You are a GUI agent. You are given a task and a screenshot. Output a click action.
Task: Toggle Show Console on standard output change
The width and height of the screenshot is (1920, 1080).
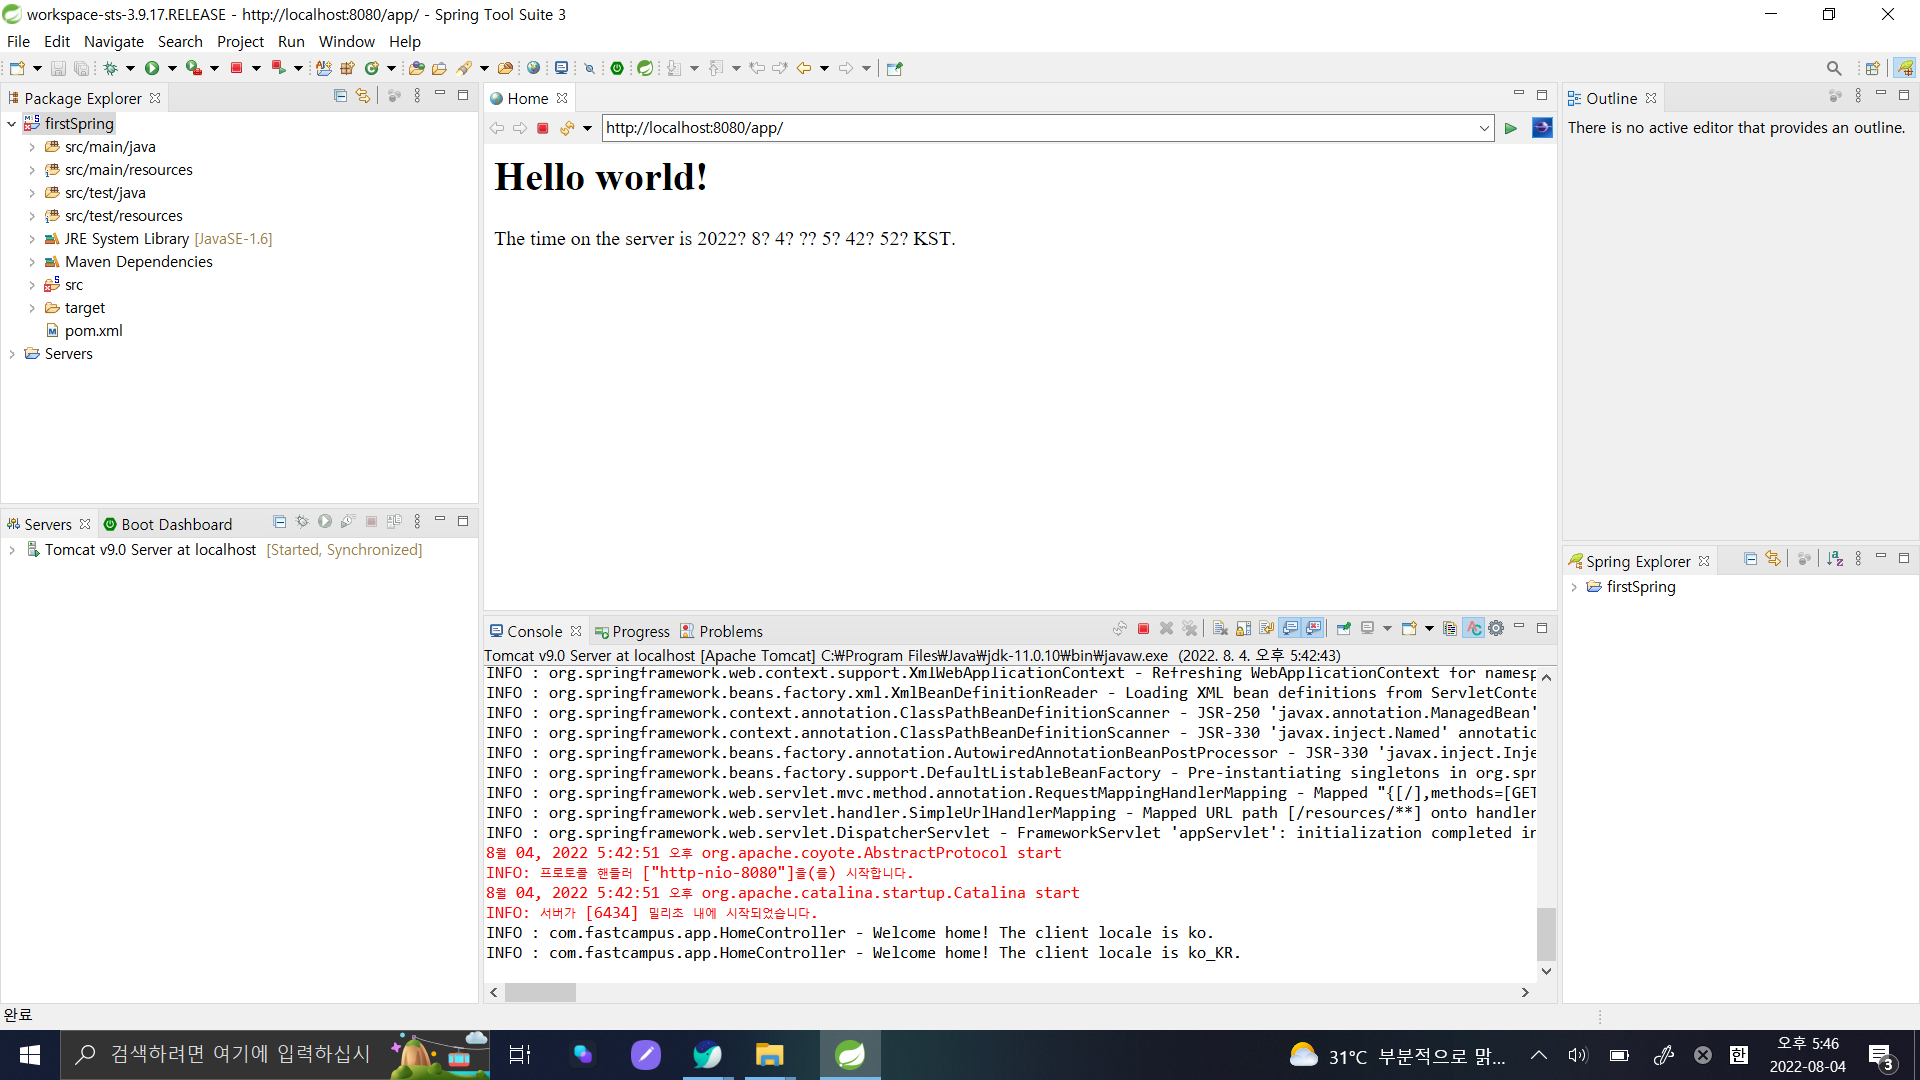tap(1290, 629)
